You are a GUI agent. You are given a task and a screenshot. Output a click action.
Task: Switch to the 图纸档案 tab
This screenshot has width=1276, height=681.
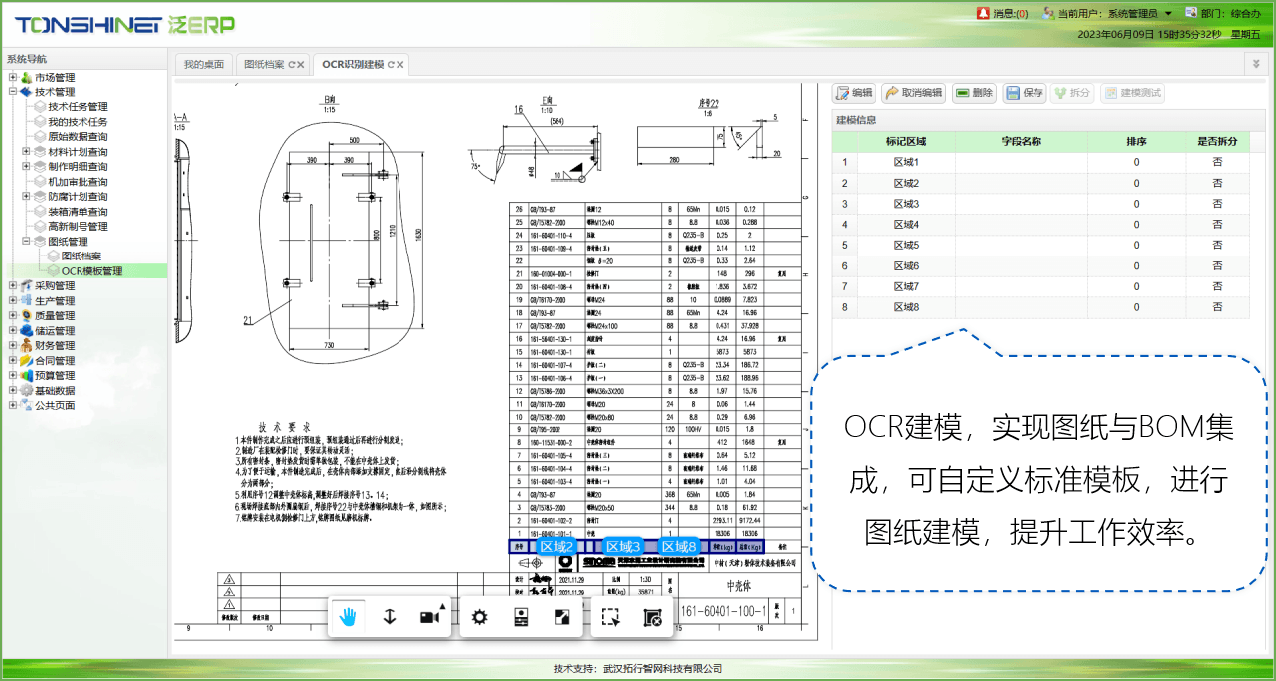(264, 65)
